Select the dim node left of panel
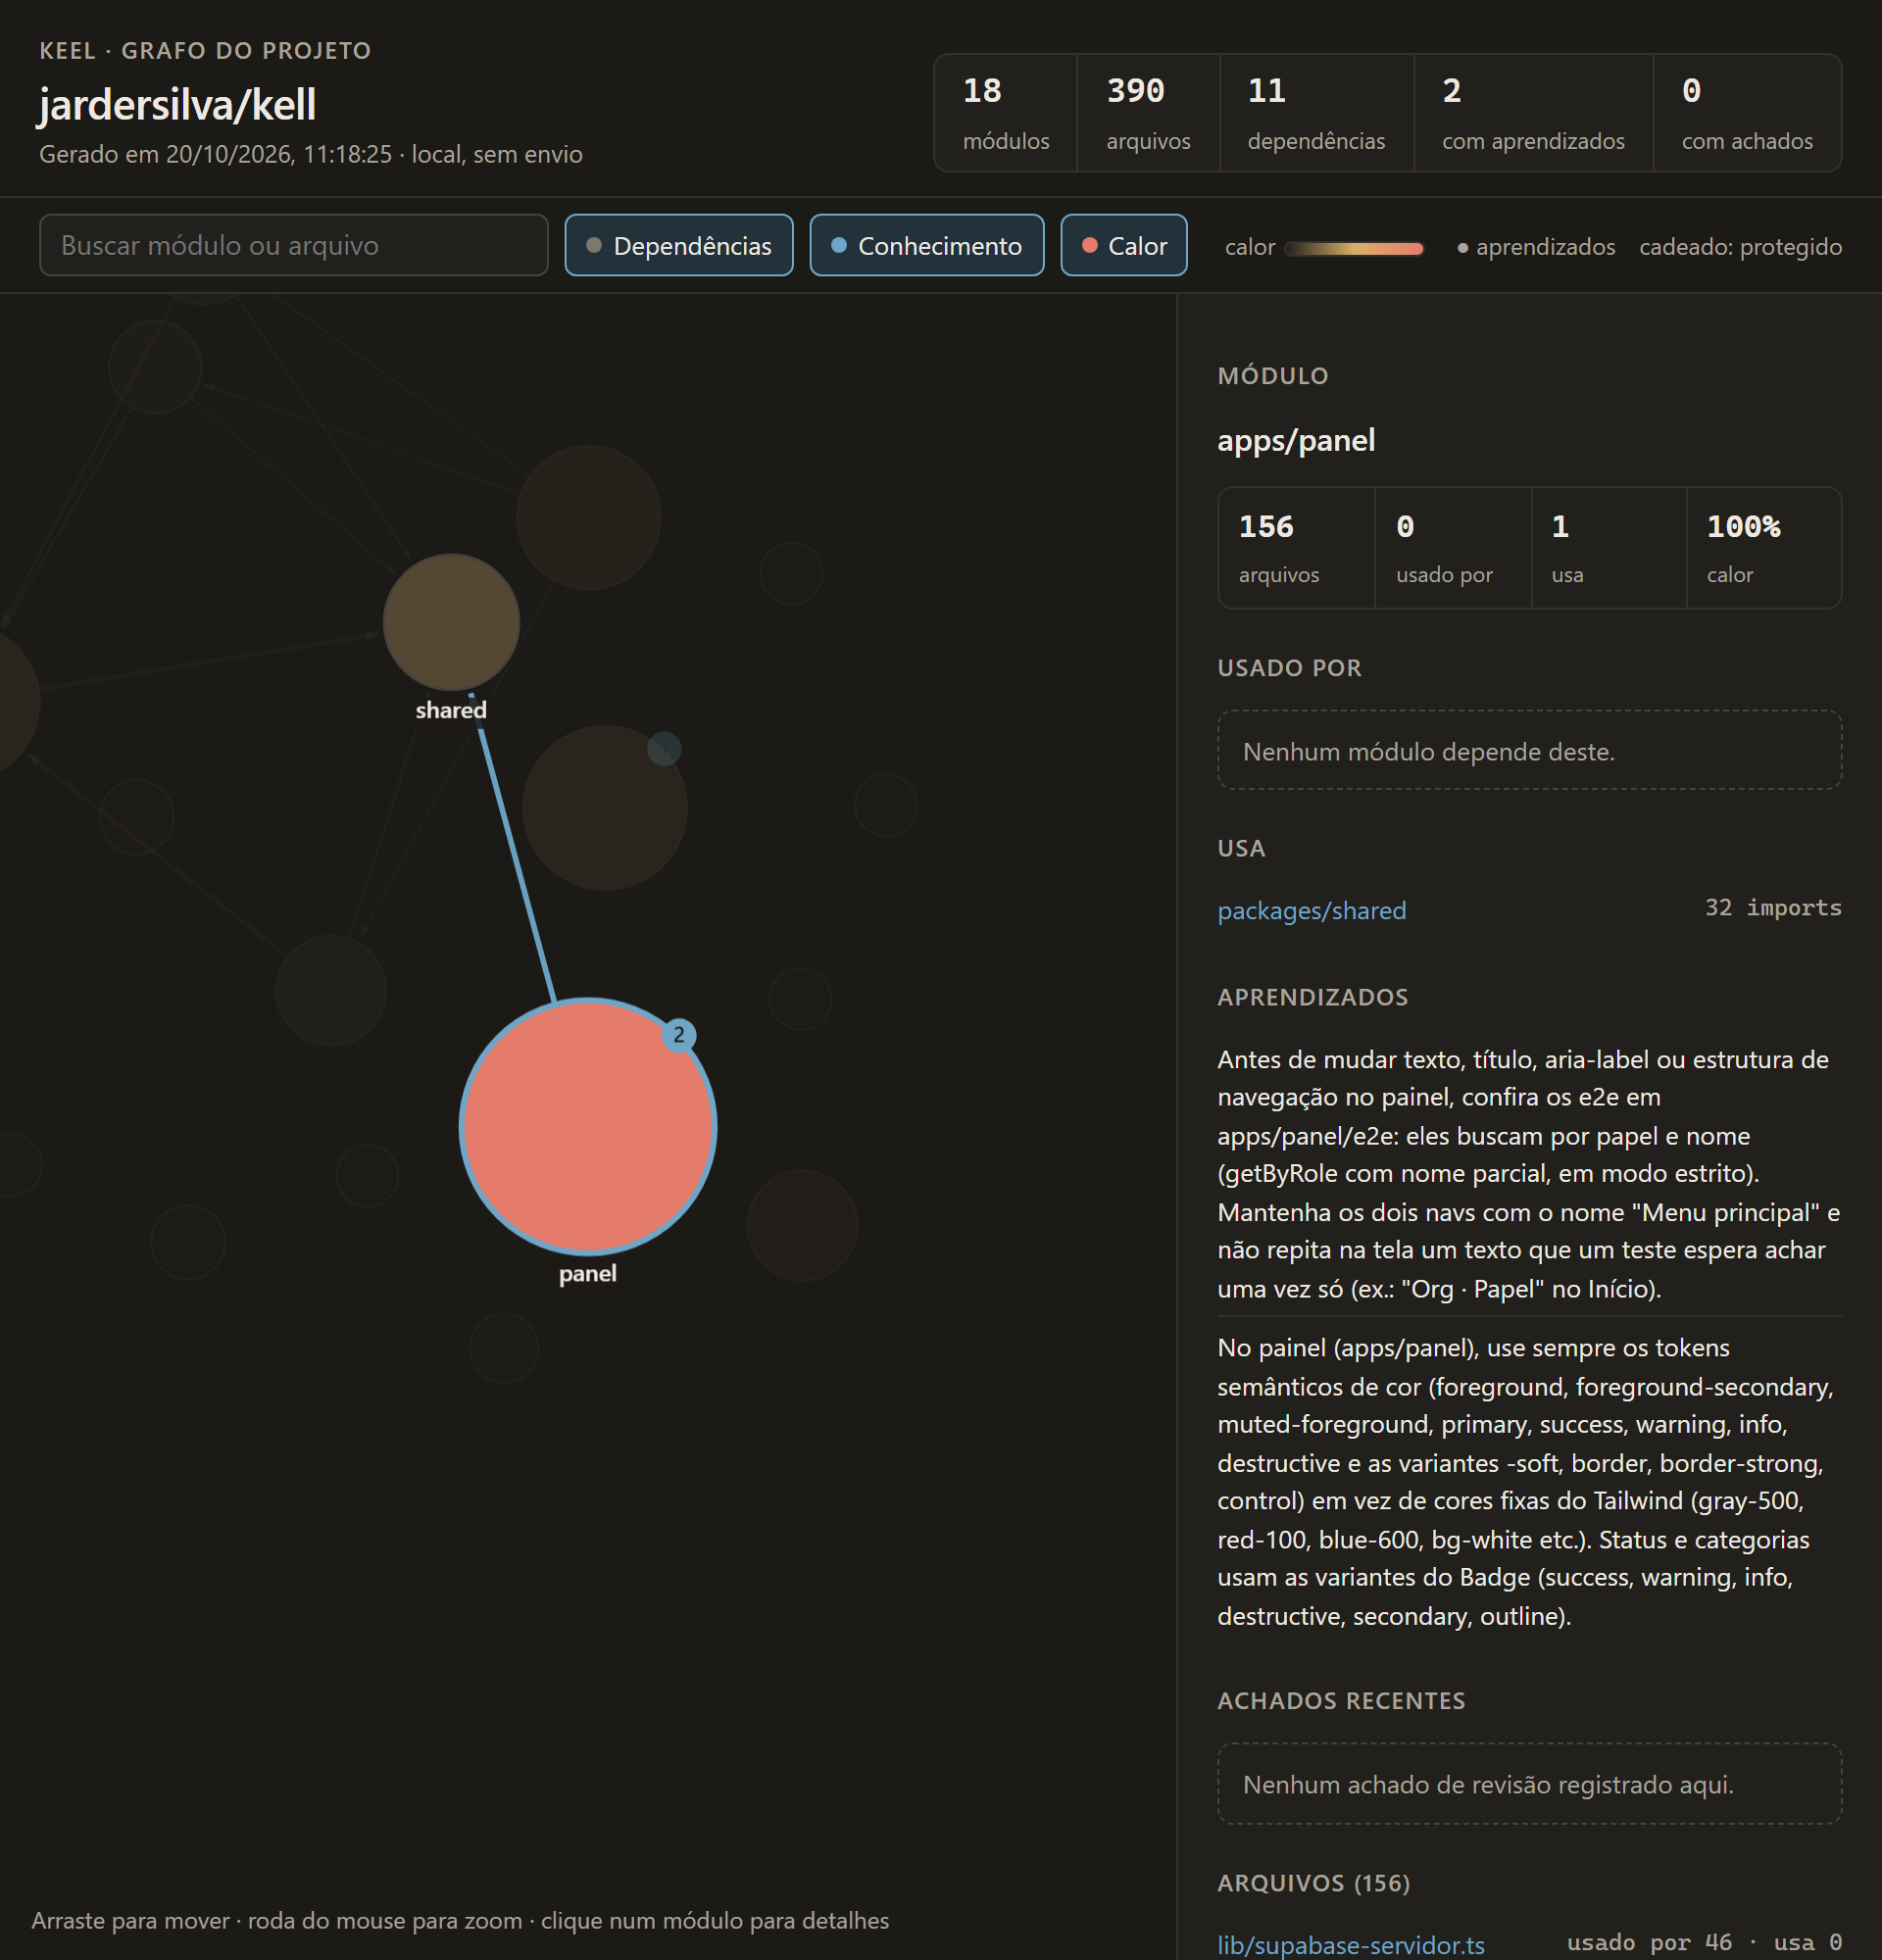 [367, 1175]
